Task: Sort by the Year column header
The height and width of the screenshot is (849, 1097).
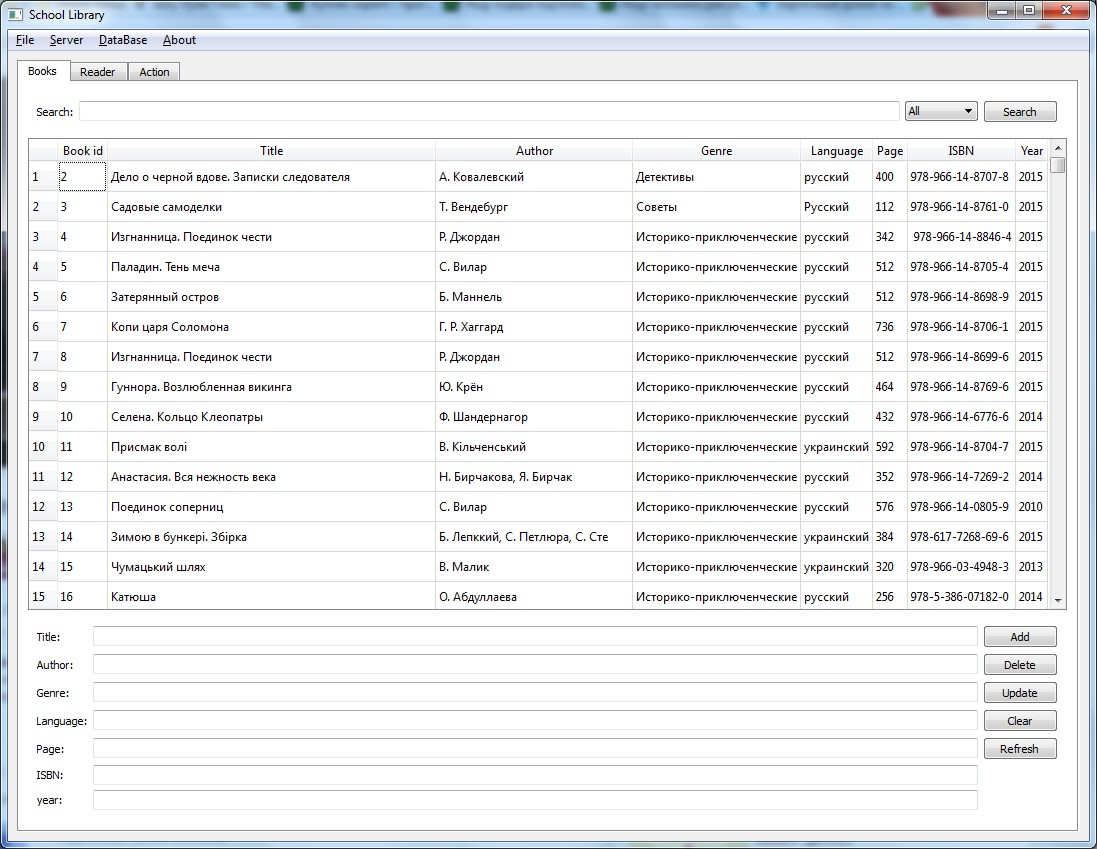Action: coord(1032,150)
